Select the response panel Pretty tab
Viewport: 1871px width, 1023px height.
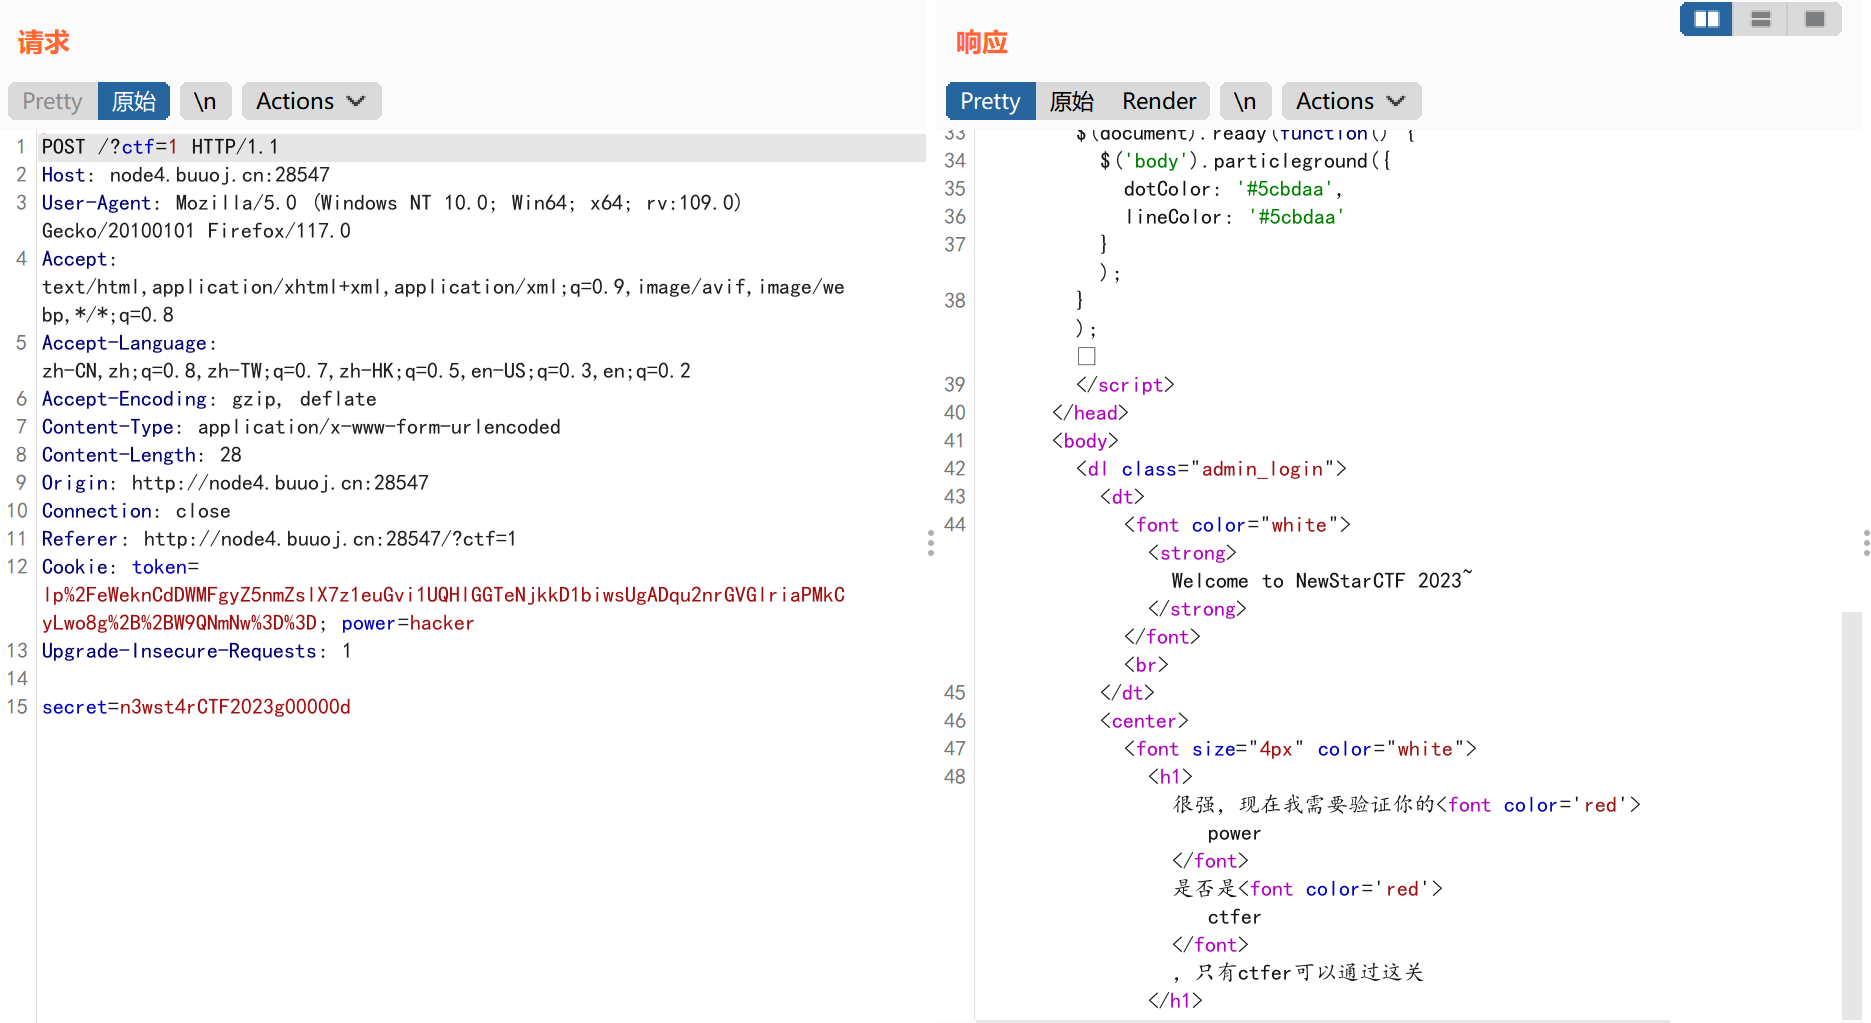[x=990, y=101]
